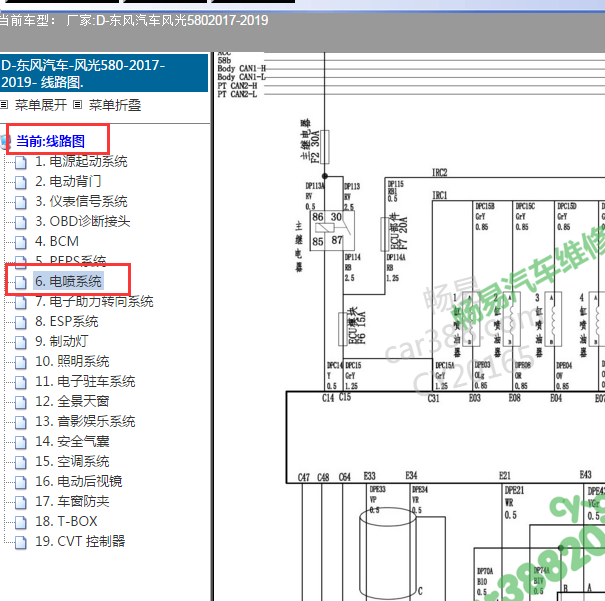This screenshot has width=605, height=601.
Task: Click page icon beside 2. 电动背门
Action: 21,182
